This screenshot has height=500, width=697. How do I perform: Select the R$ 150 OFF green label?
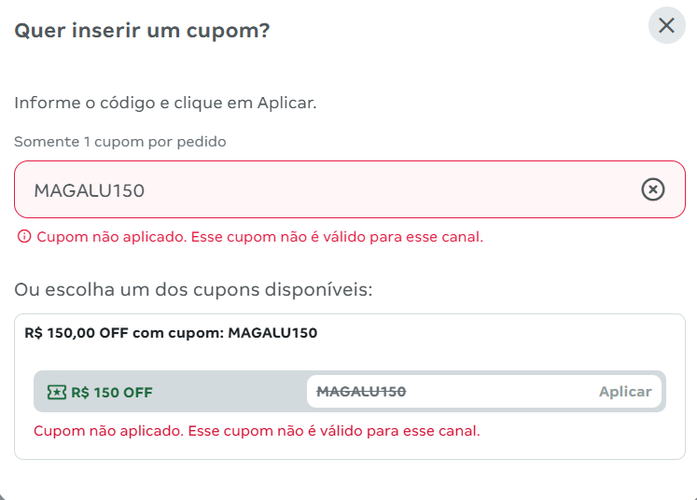pyautogui.click(x=111, y=392)
